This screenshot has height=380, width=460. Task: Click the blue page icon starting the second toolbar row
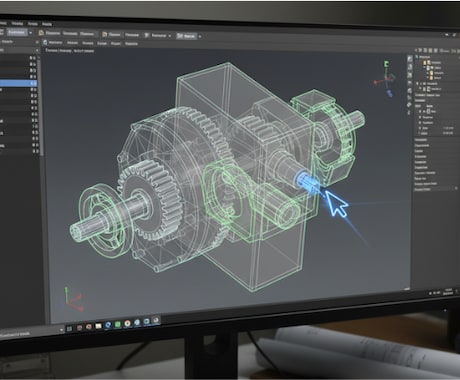(45, 42)
